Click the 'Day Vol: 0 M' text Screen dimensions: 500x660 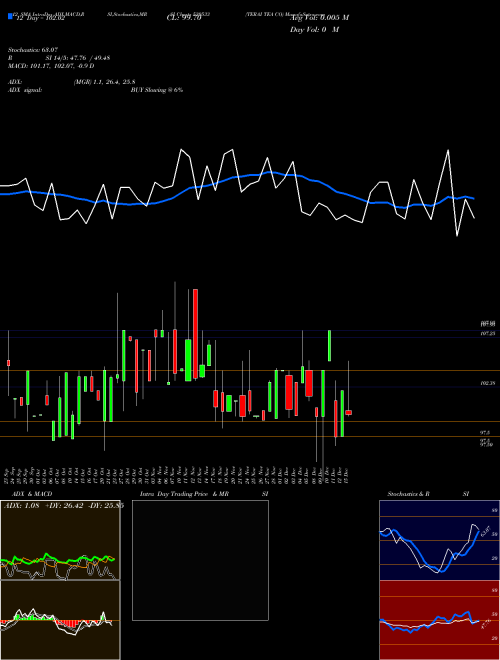click(x=314, y=30)
